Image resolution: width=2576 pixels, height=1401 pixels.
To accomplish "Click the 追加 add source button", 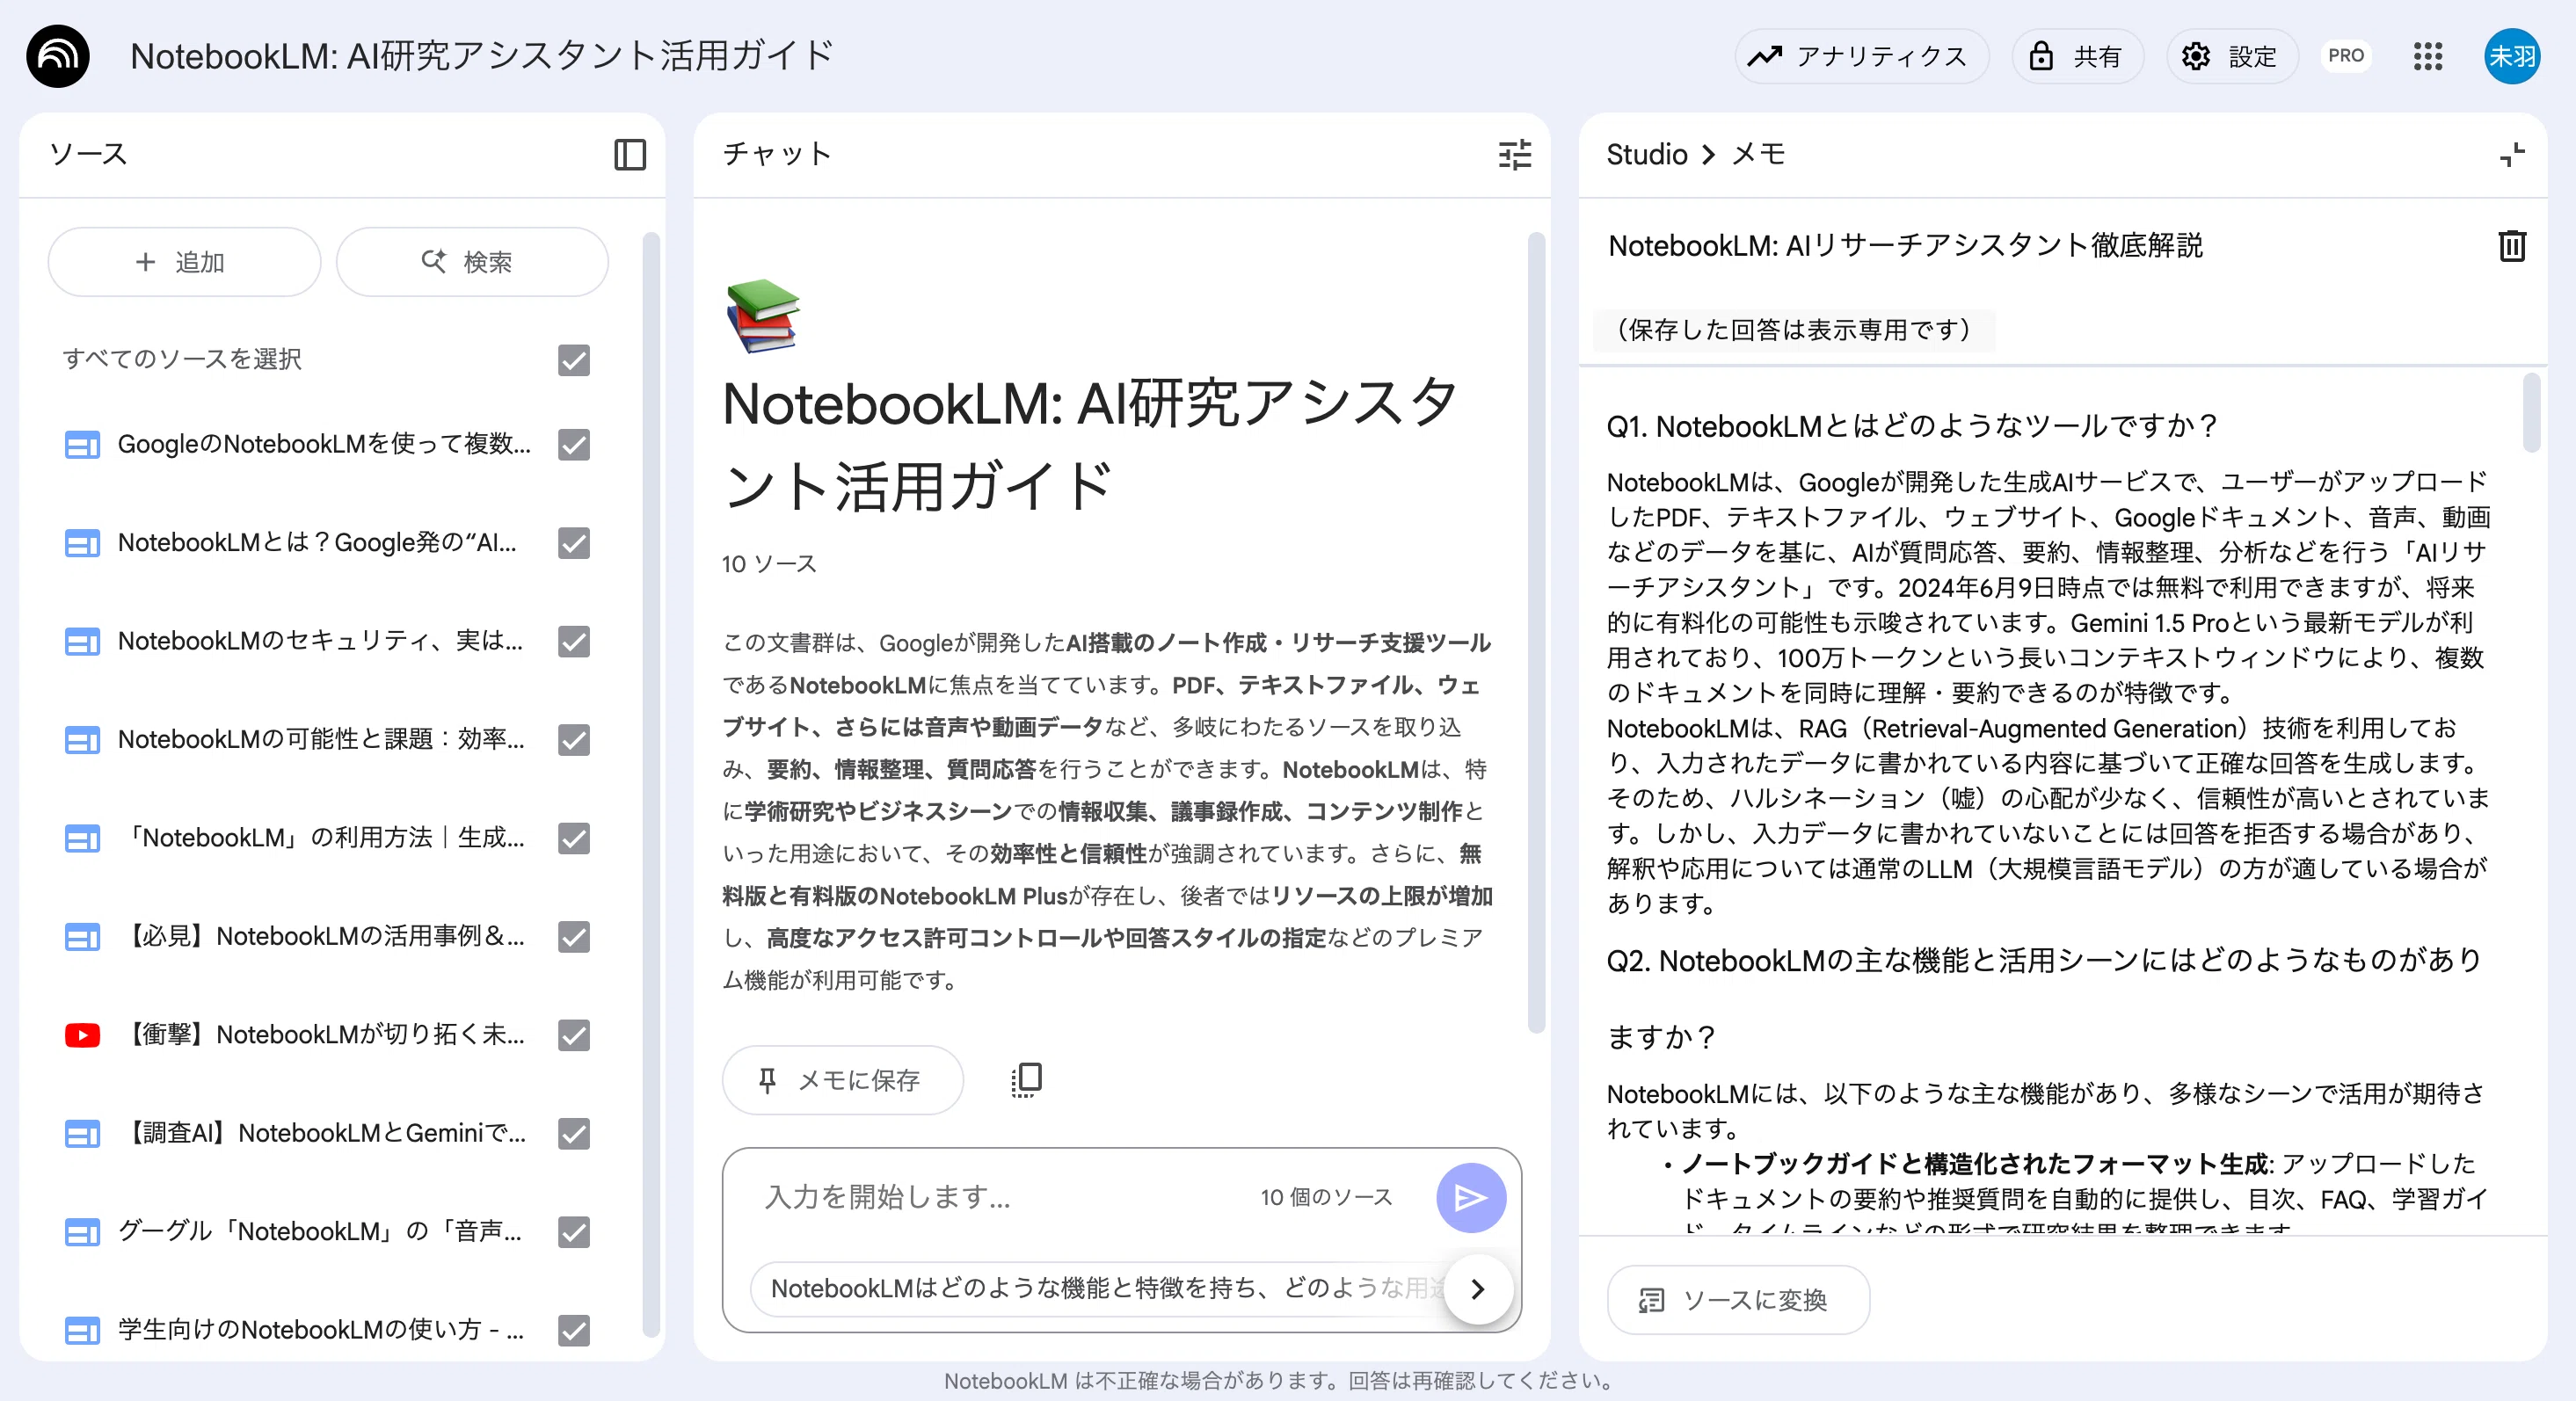I will click(184, 262).
